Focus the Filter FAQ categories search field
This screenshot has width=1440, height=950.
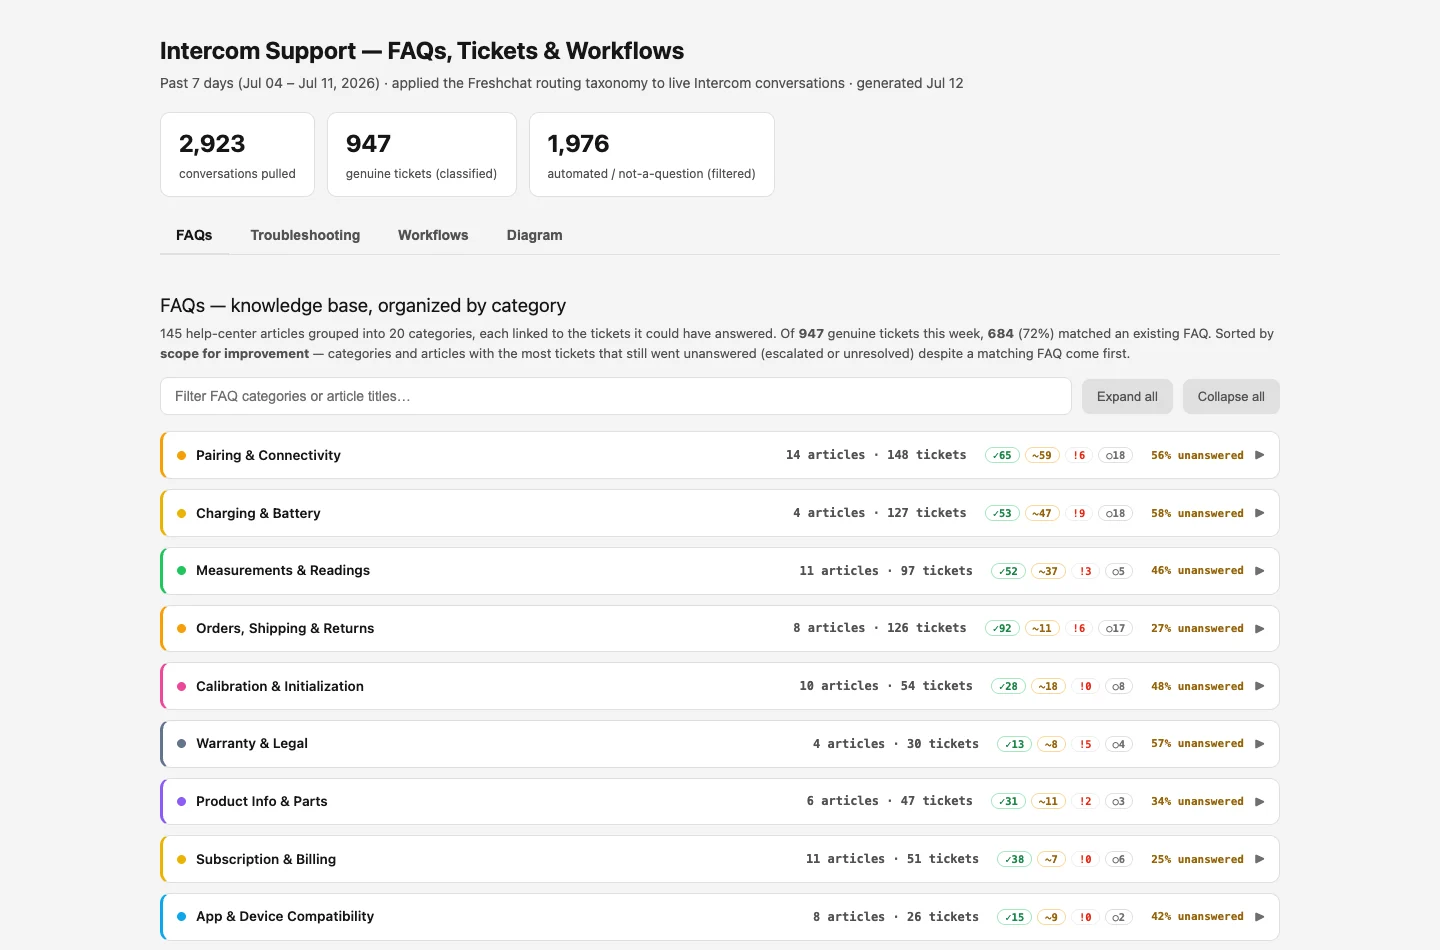[x=616, y=396]
